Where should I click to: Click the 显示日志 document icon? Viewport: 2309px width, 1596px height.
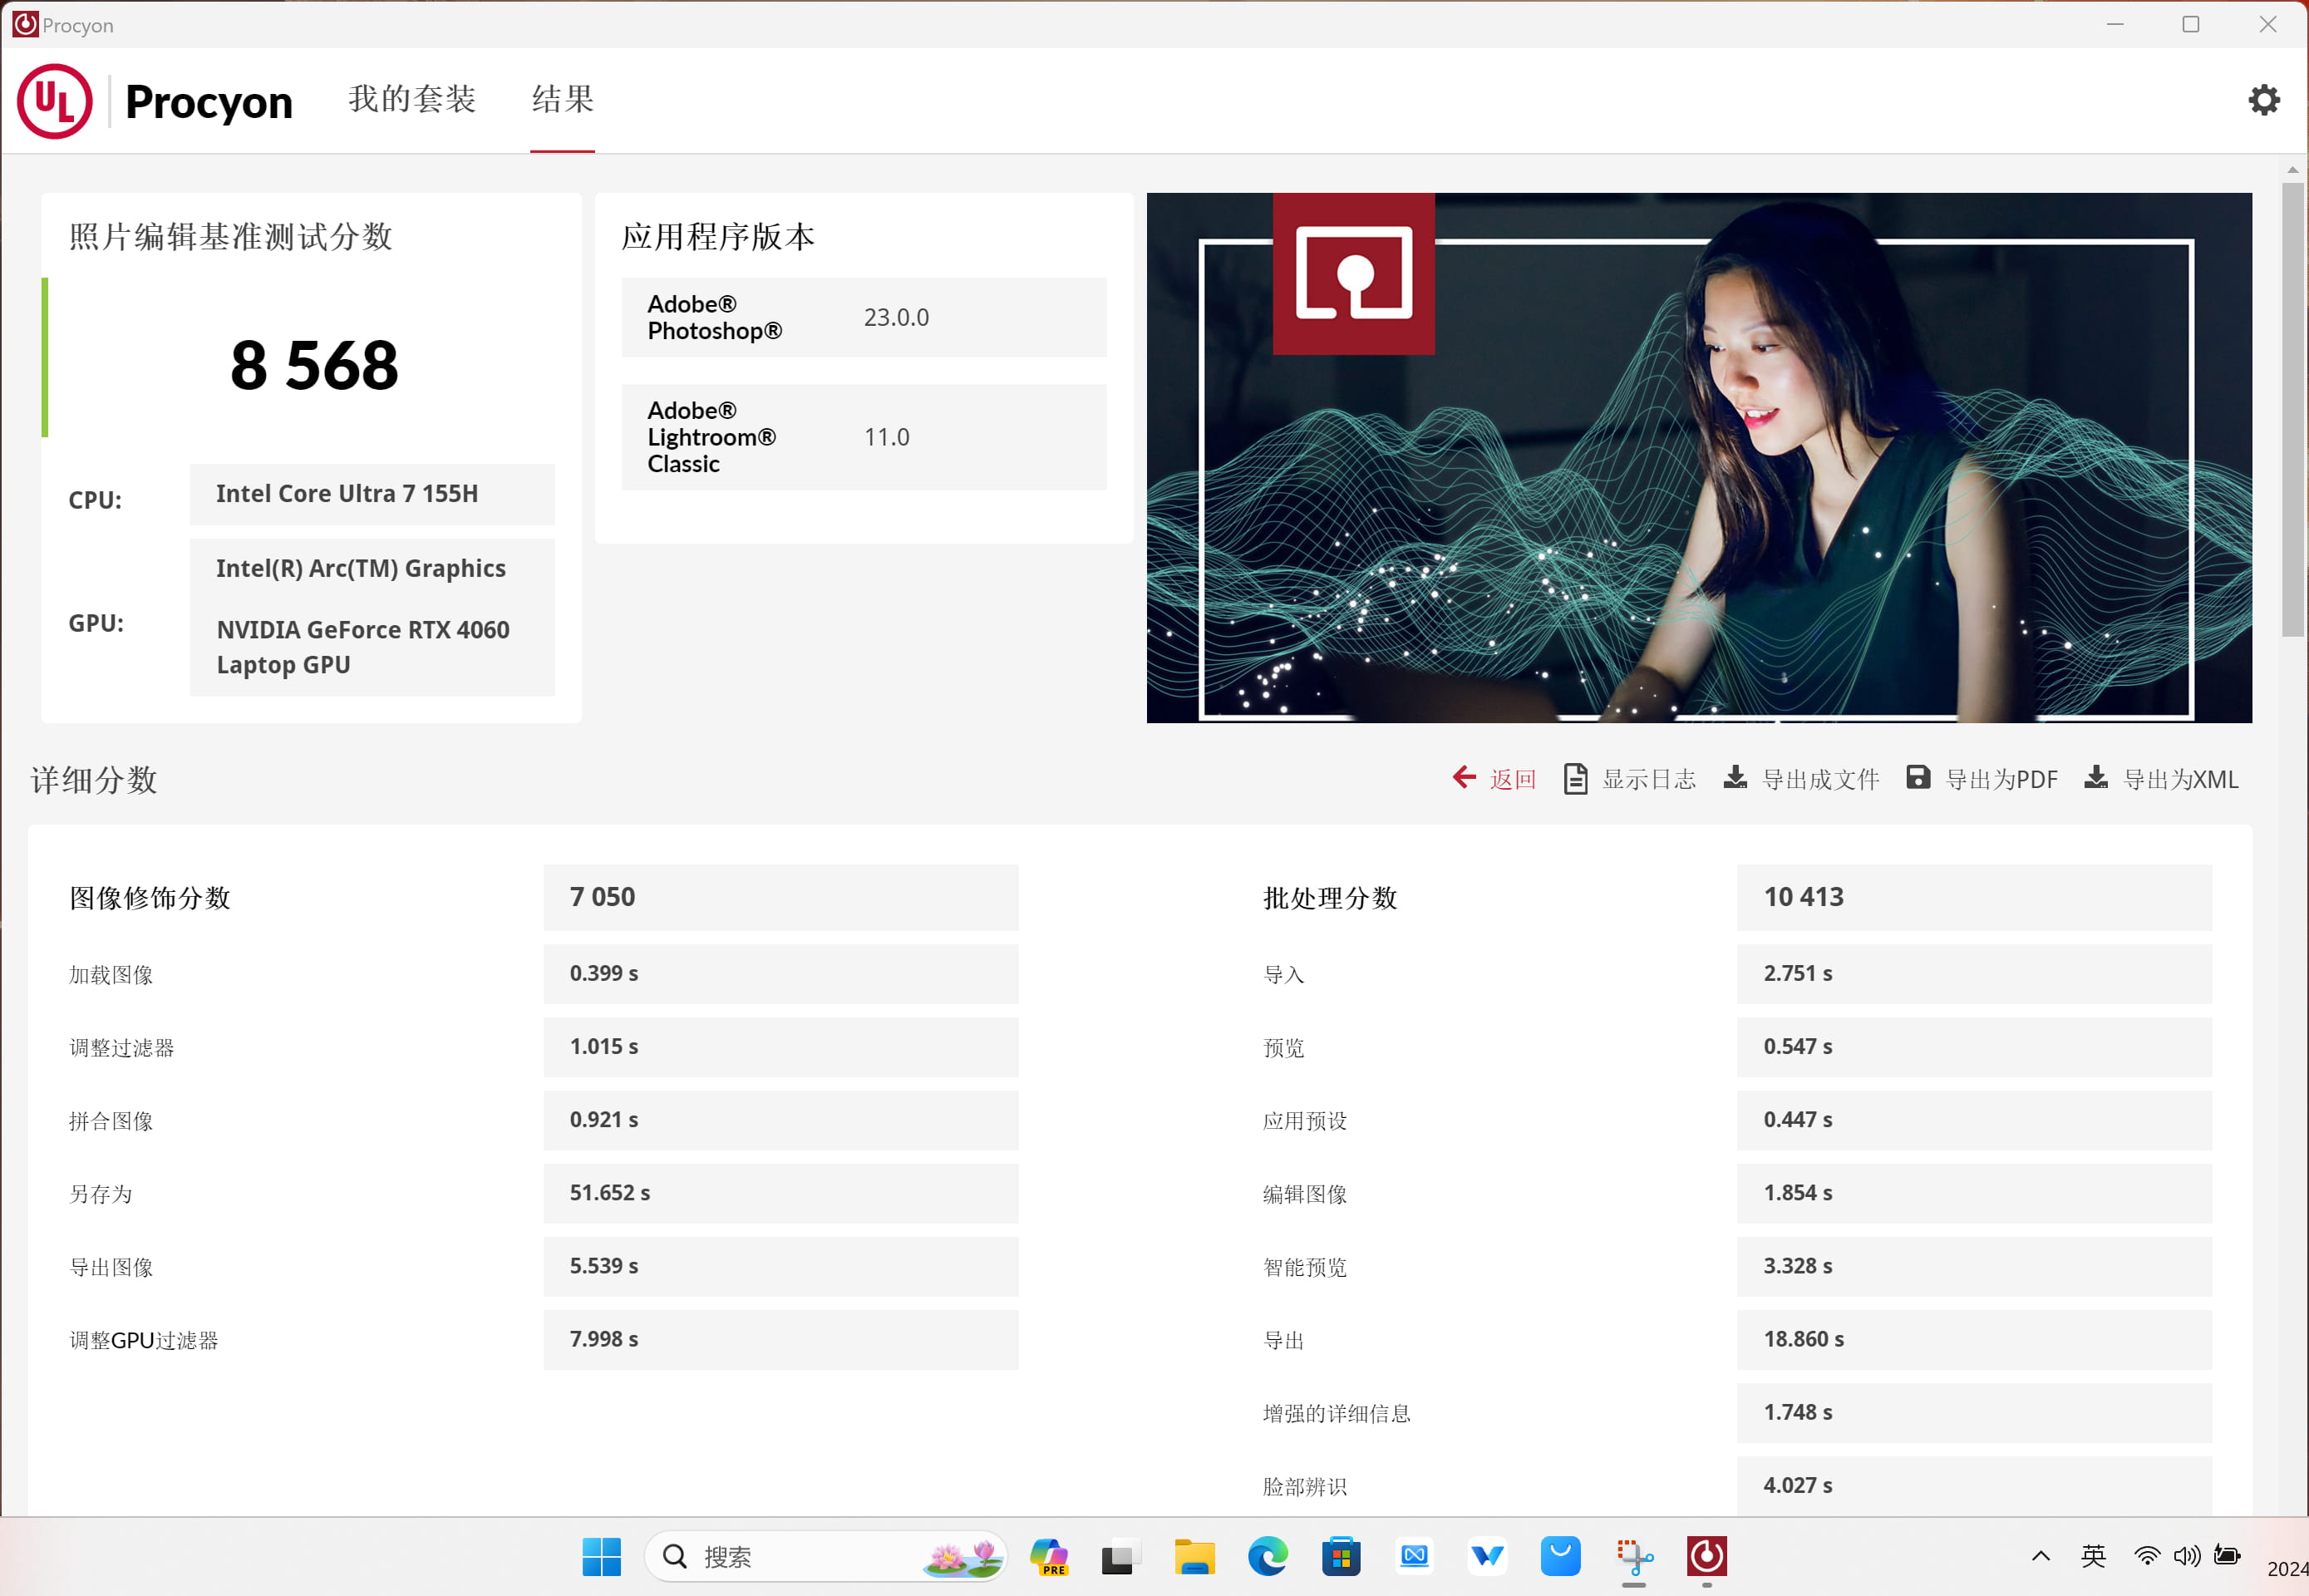[1575, 778]
